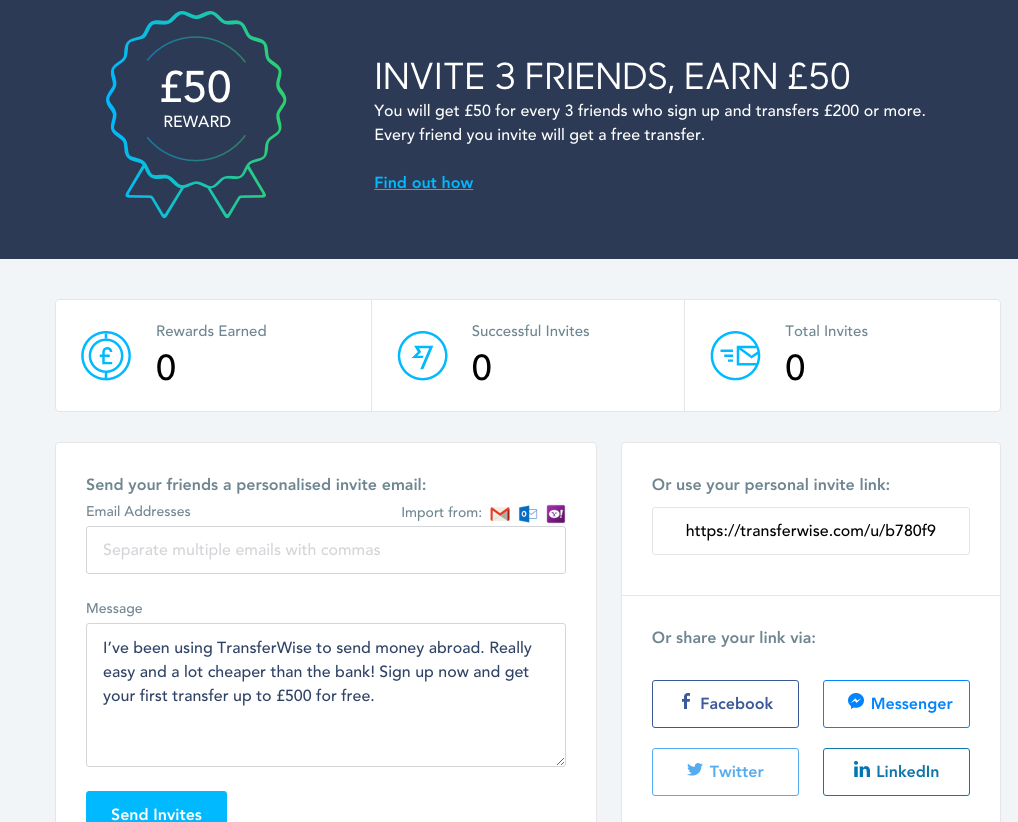1018x822 pixels.
Task: Focus the Email Addresses input field
Action: pos(326,550)
